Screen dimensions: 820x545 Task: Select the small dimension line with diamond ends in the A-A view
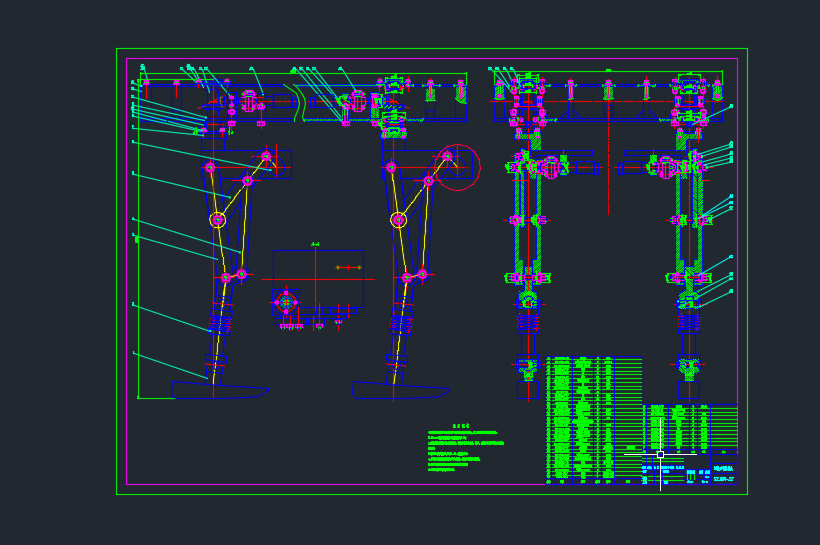coord(348,267)
